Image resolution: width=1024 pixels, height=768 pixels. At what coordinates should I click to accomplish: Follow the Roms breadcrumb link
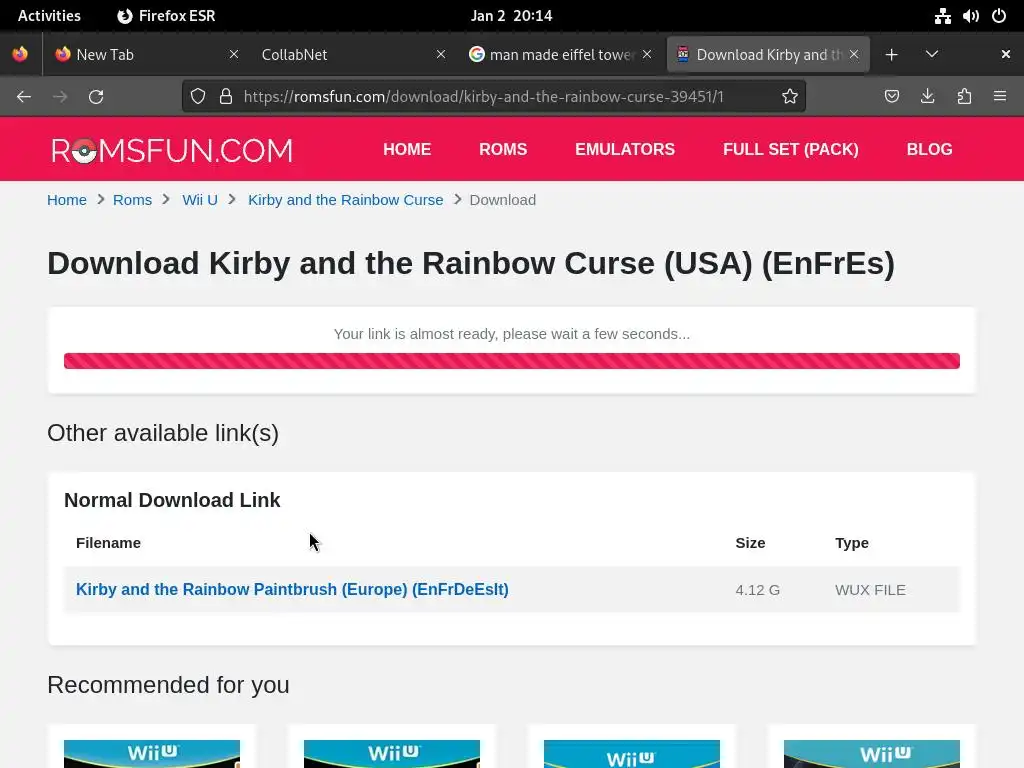132,200
